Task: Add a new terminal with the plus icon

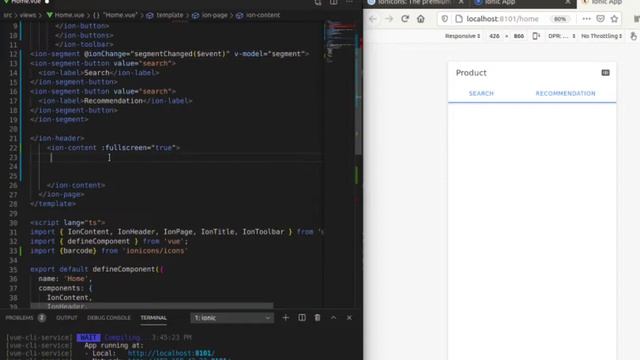Action: [x=285, y=318]
